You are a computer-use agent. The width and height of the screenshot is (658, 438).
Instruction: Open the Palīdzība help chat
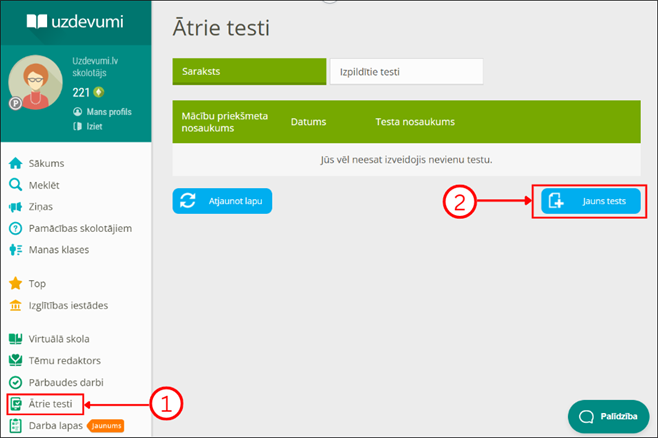(608, 416)
